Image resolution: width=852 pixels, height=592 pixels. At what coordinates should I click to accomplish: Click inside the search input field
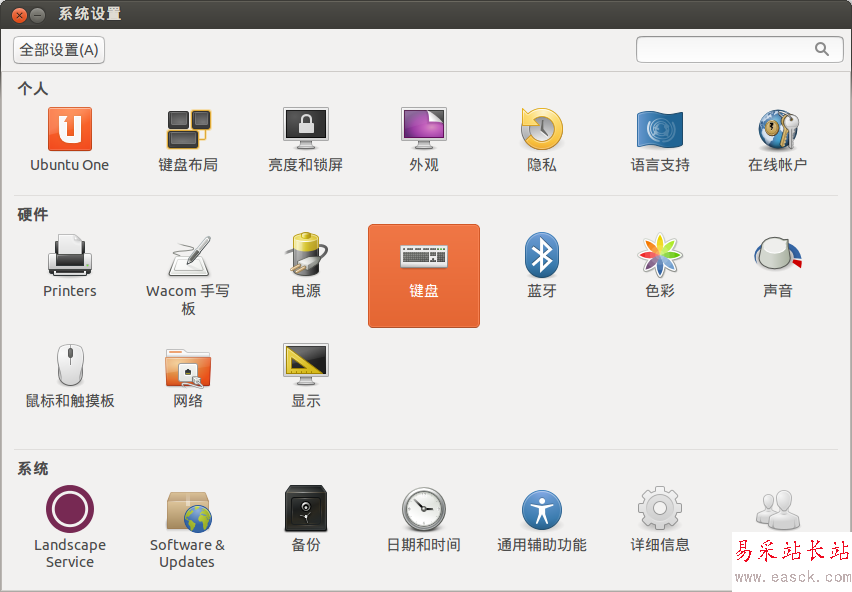coord(740,49)
